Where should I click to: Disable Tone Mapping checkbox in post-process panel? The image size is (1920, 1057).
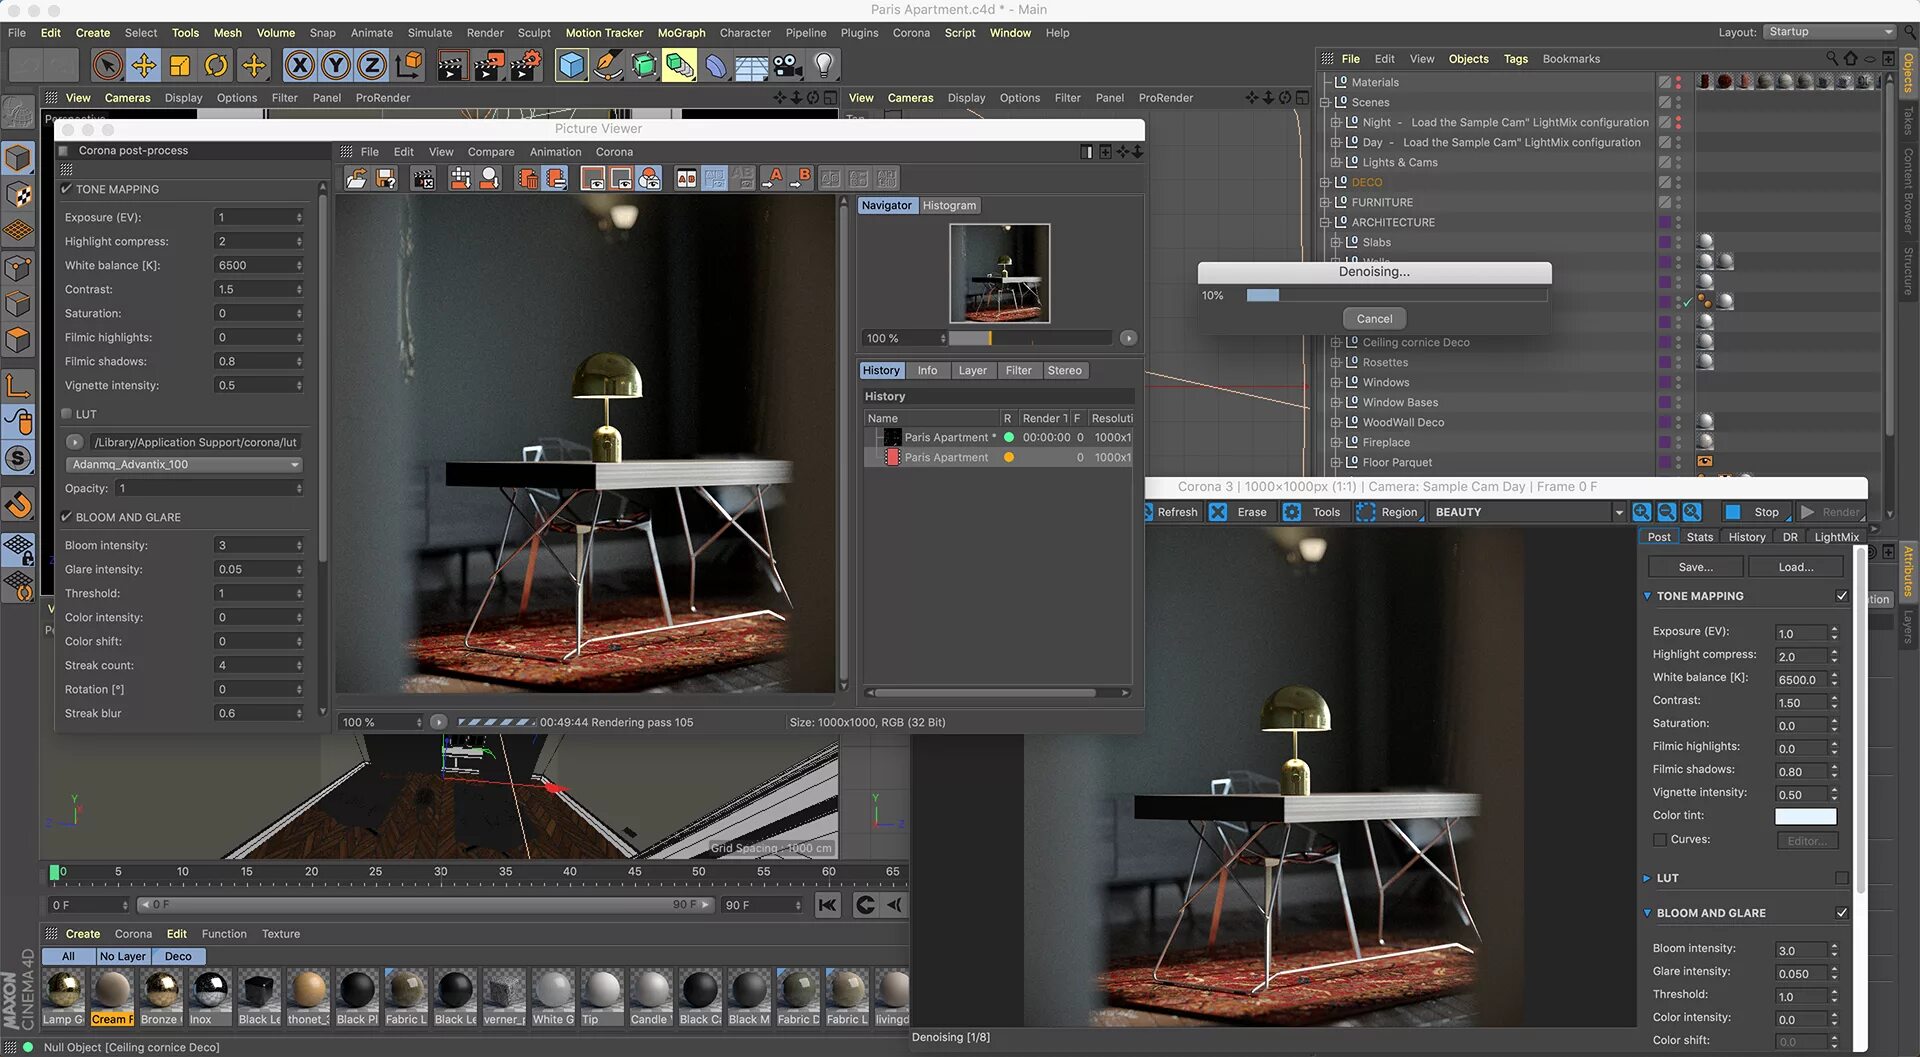tap(66, 189)
